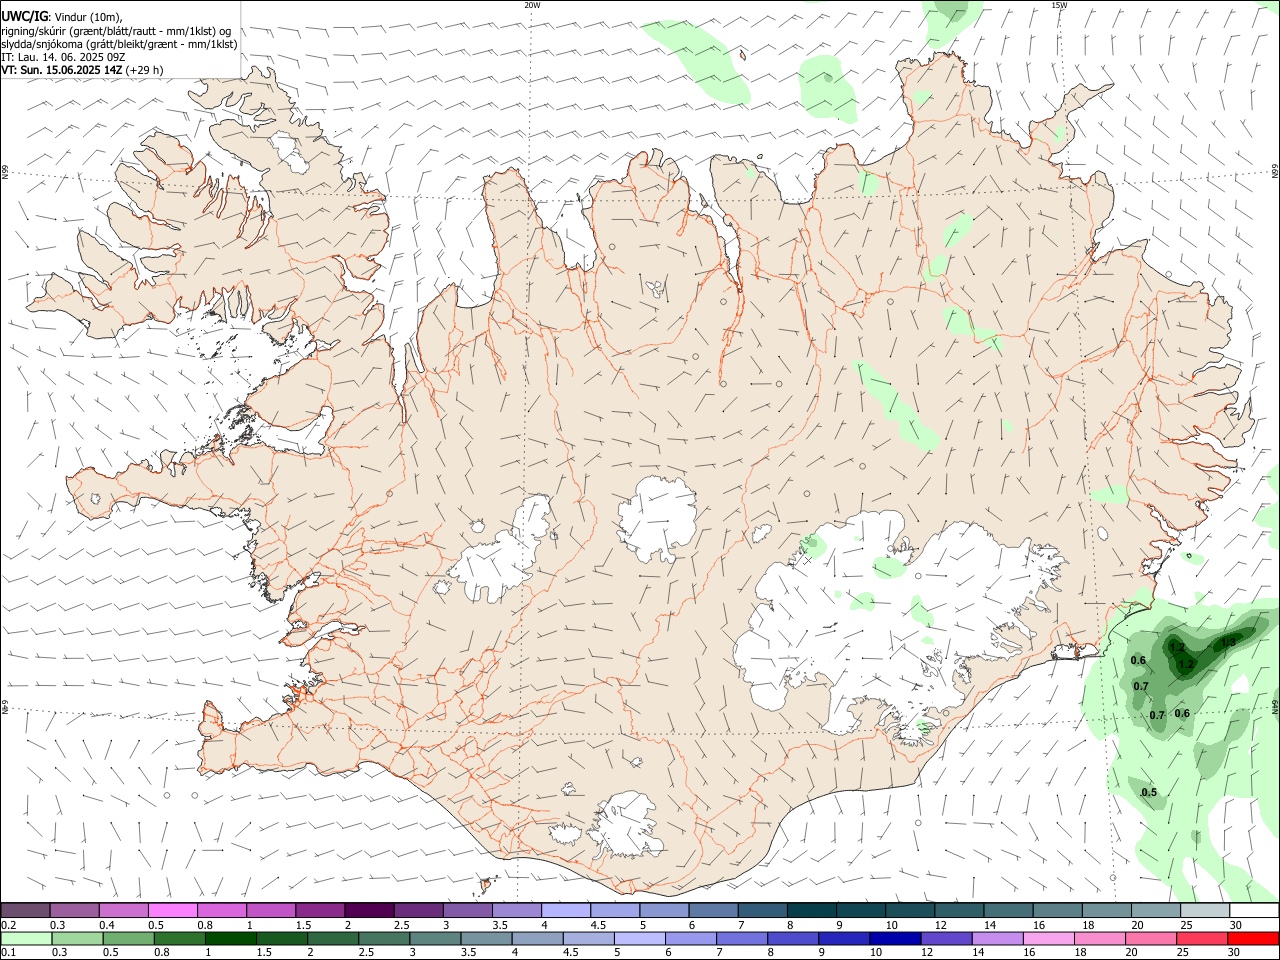The height and width of the screenshot is (960, 1280).
Task: Click the darkest purple 2 mm snow swatch
Action: click(368, 910)
